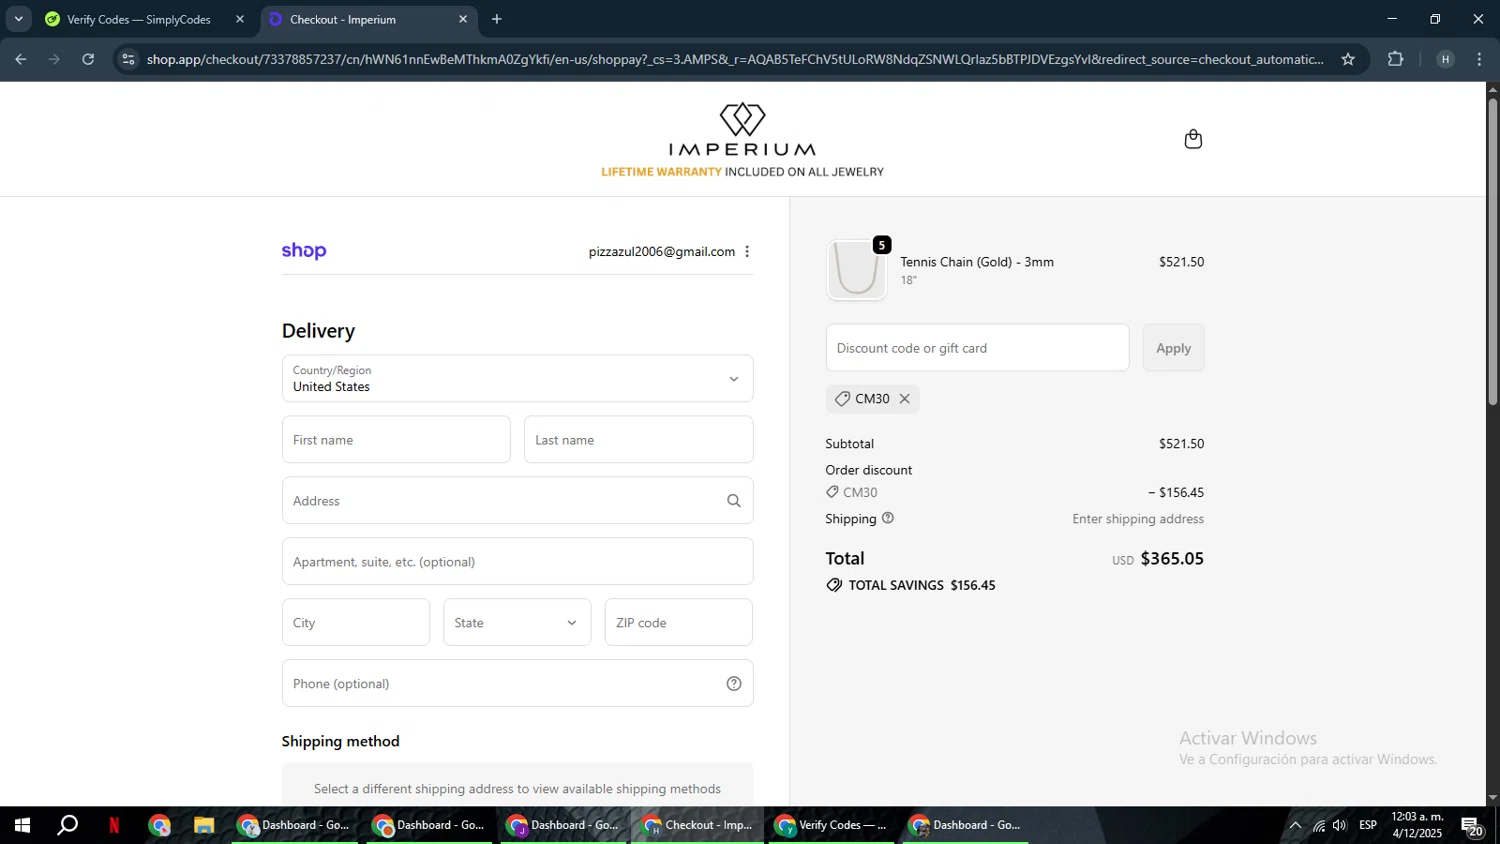This screenshot has width=1500, height=844.
Task: Click the Apartment, suite field
Action: (517, 562)
